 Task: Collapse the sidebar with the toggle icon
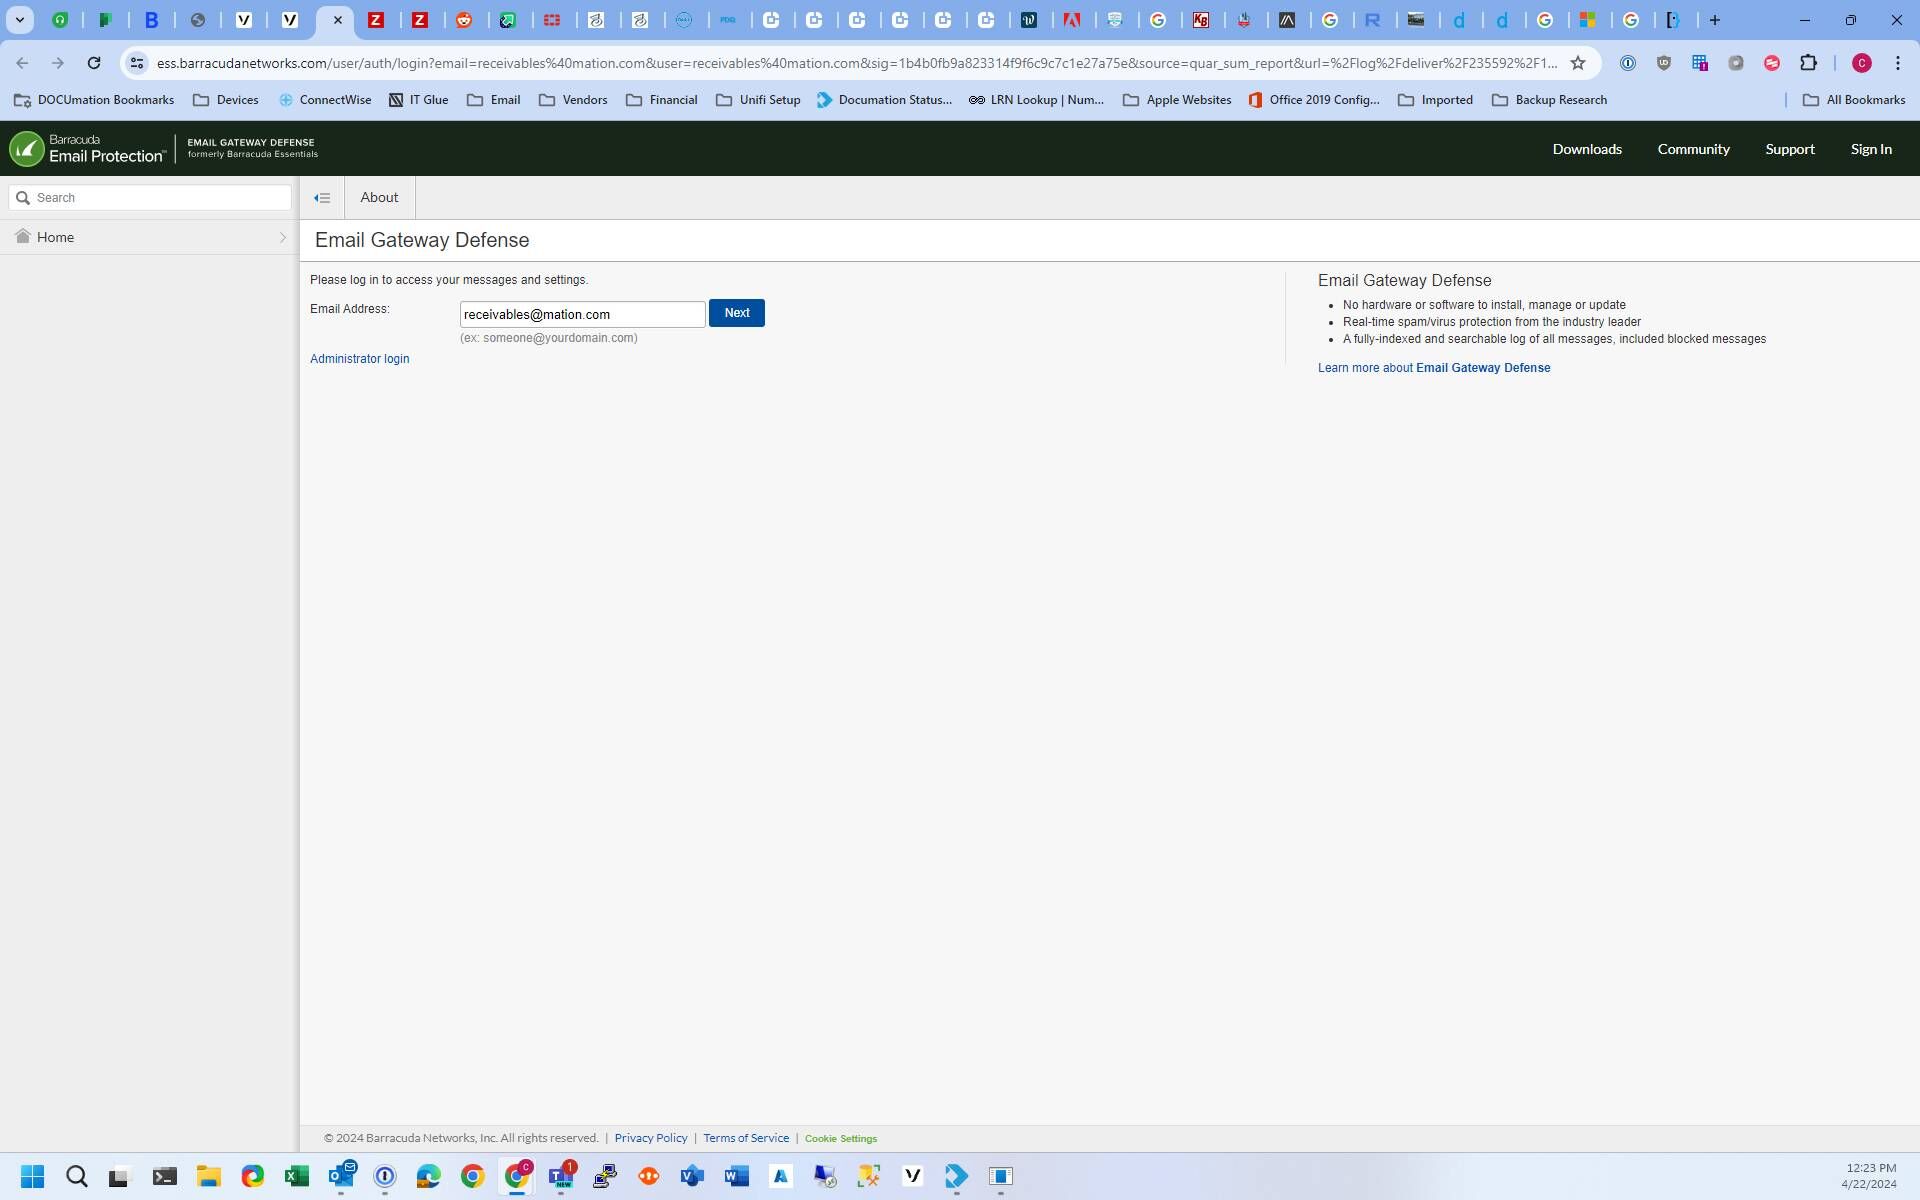[x=322, y=198]
